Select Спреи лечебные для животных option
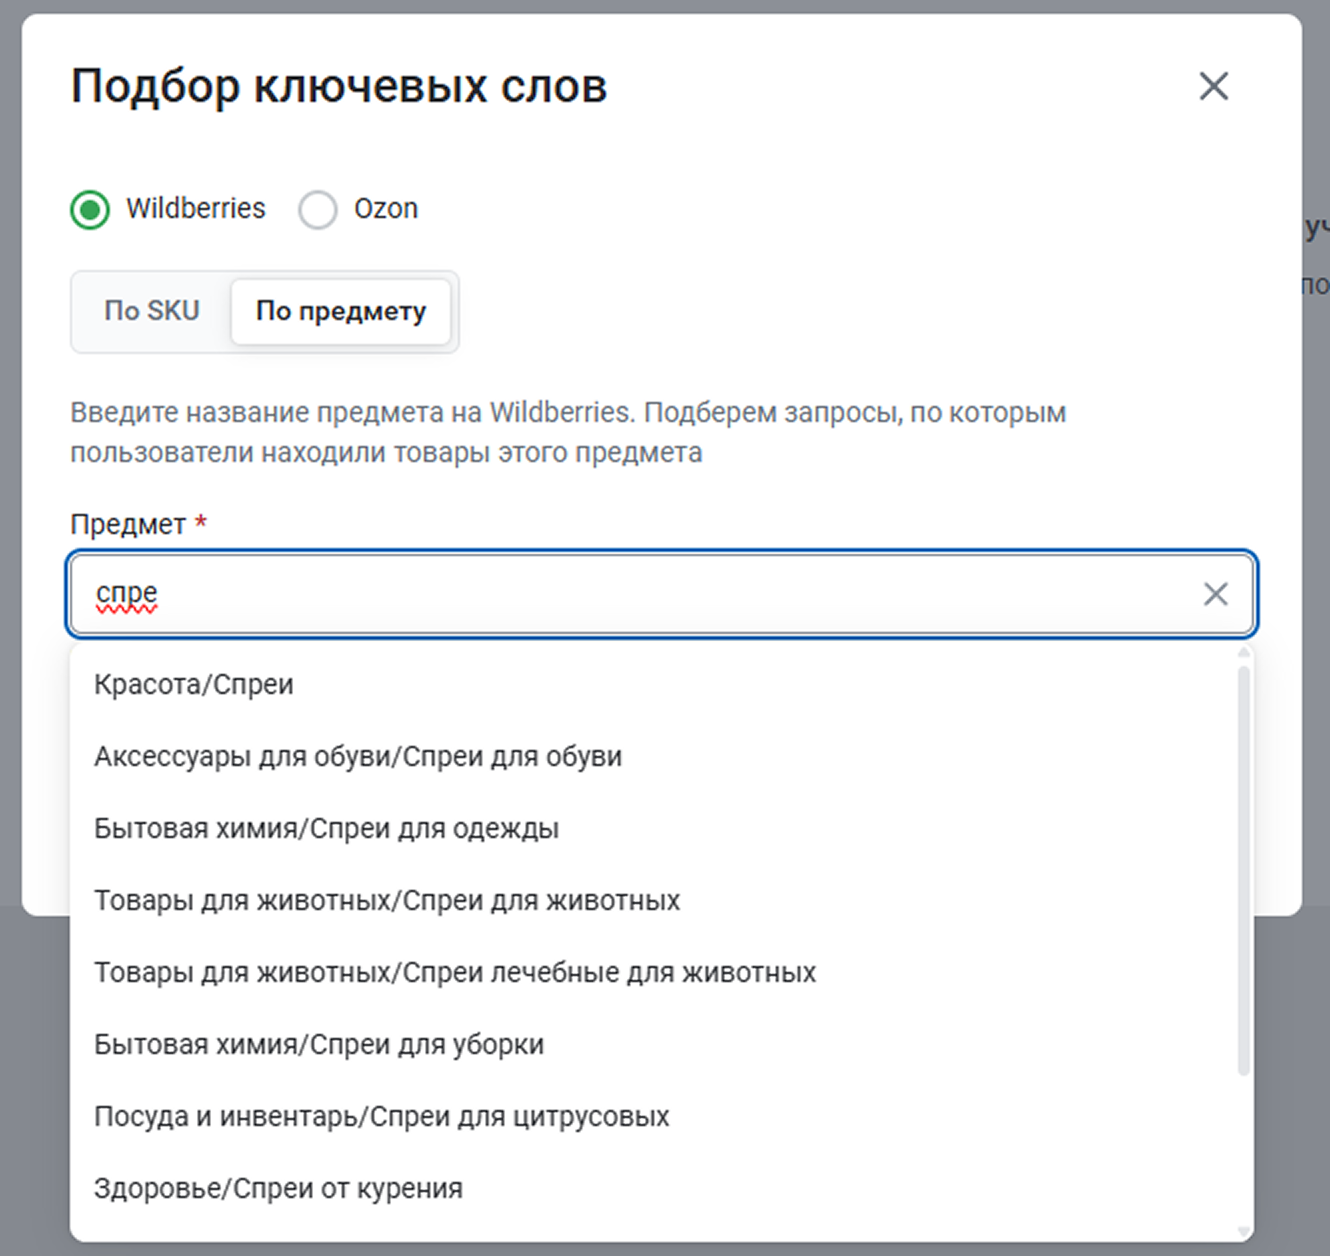Viewport: 1330px width, 1256px height. pos(455,973)
